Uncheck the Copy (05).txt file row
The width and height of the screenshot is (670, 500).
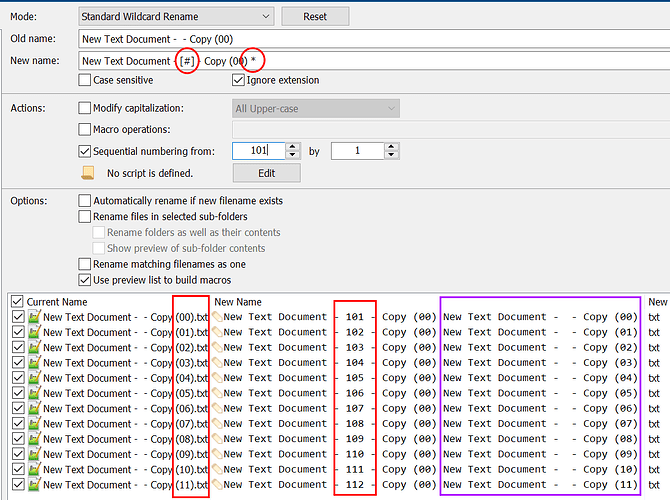pos(18,393)
